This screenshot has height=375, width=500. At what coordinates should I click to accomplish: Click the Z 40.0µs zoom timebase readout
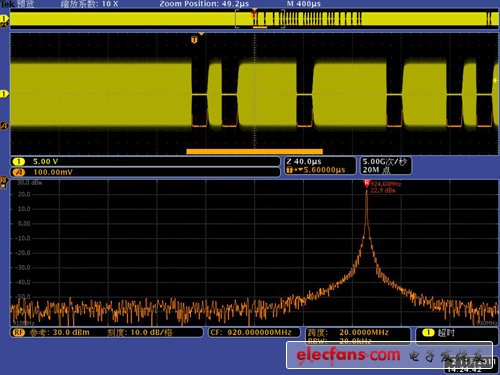pos(303,161)
